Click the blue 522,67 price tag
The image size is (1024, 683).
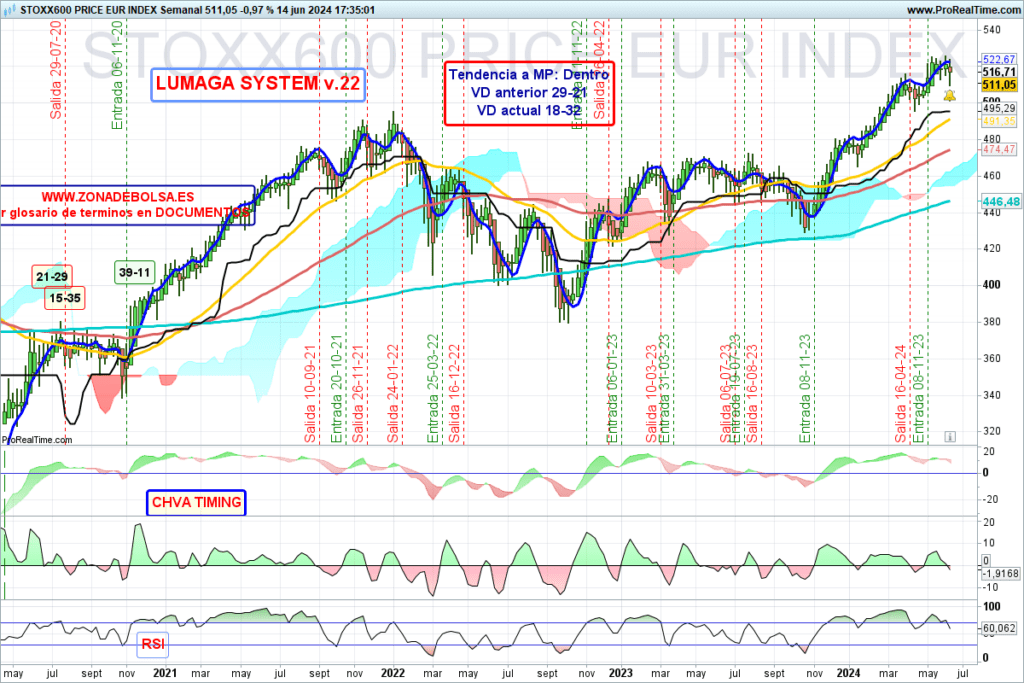[999, 59]
